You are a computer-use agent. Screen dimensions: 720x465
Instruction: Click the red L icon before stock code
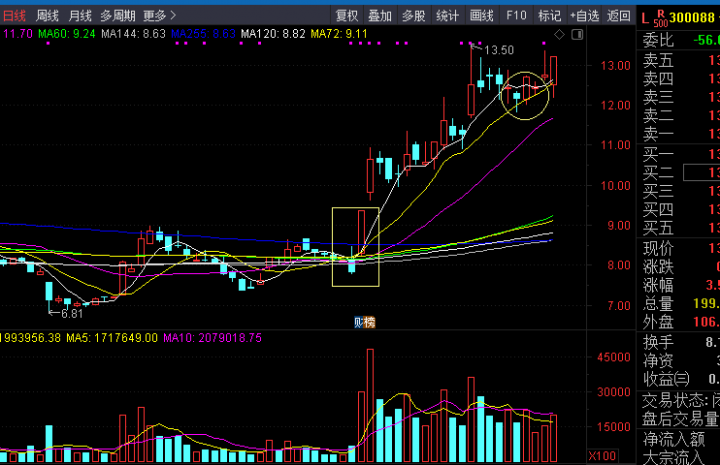[x=644, y=17]
